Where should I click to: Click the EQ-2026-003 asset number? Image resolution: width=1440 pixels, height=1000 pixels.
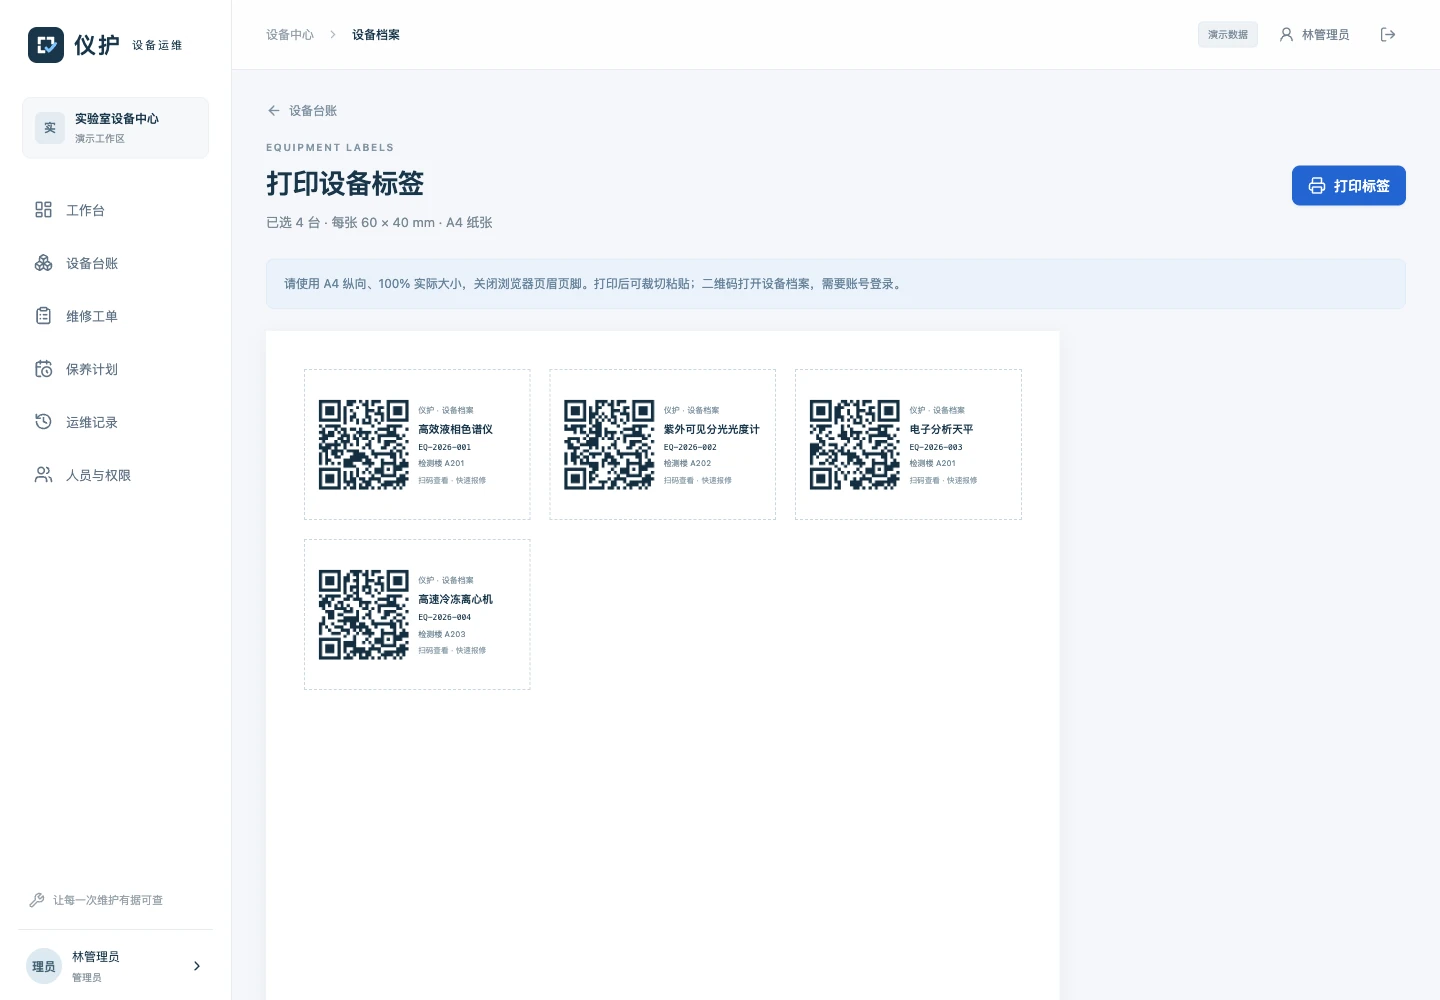936,447
